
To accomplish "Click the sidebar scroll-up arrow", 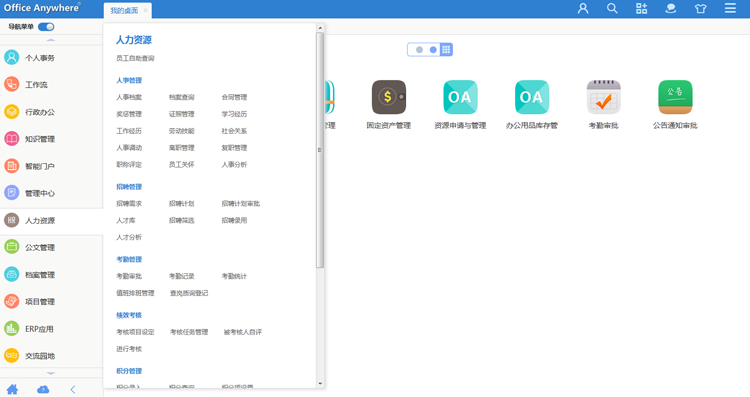I will 51,40.
